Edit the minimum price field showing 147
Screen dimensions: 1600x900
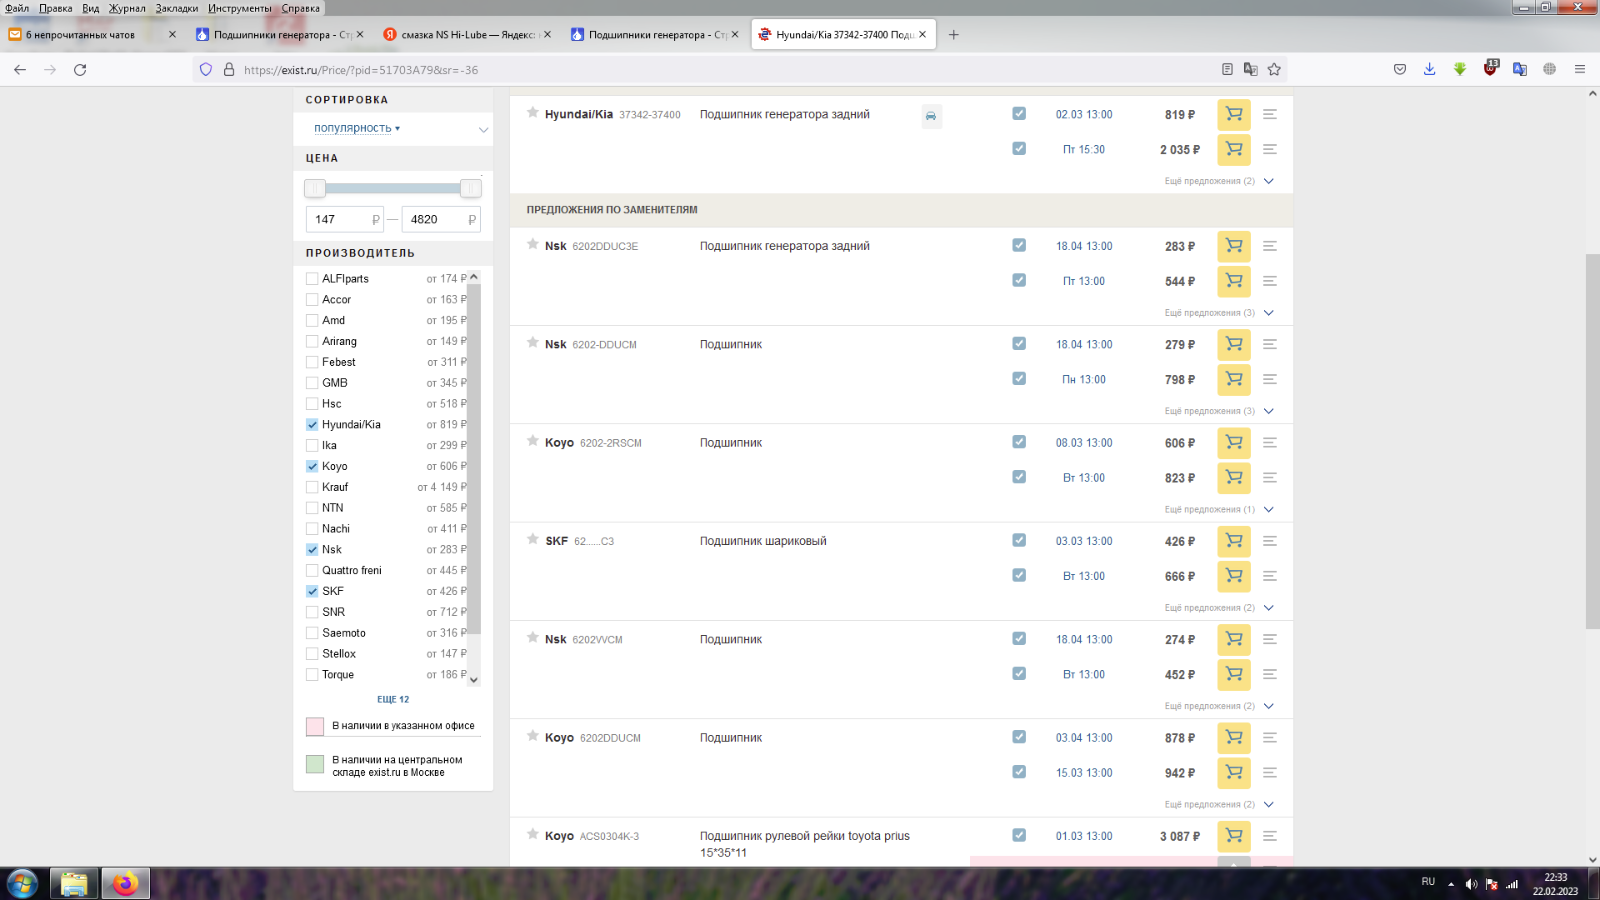pyautogui.click(x=345, y=219)
